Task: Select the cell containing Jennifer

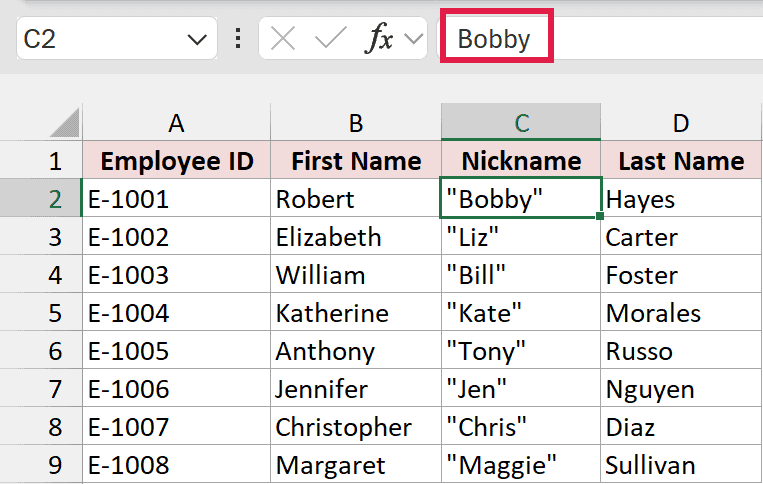Action: [x=356, y=388]
